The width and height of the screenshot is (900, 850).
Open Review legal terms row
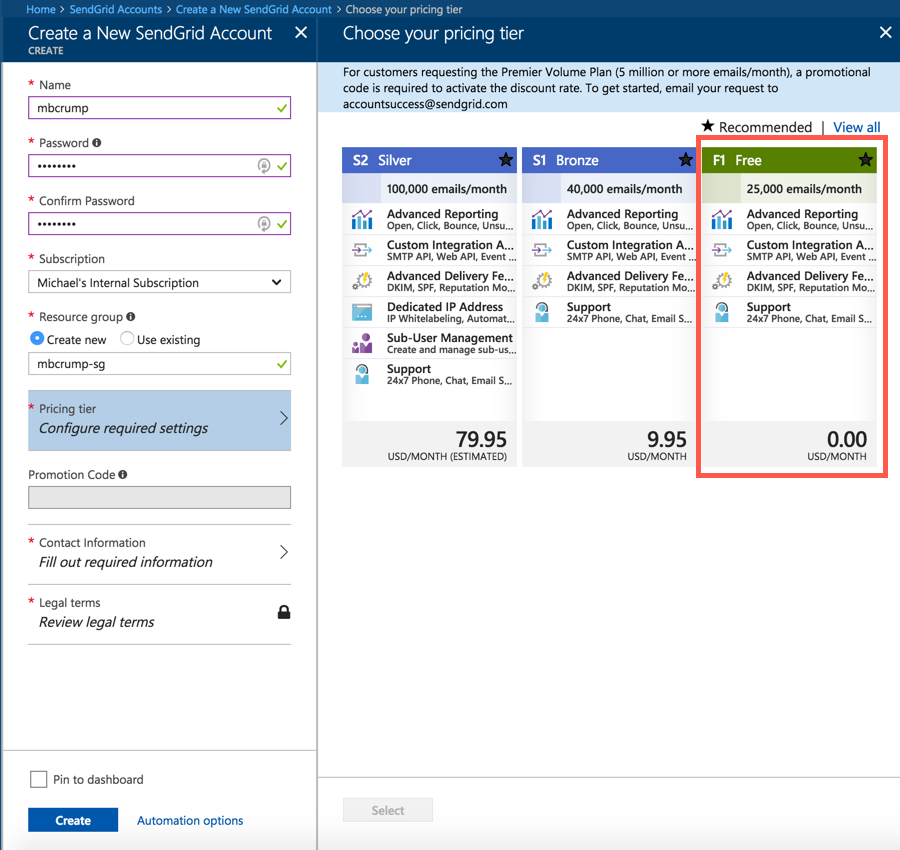160,613
